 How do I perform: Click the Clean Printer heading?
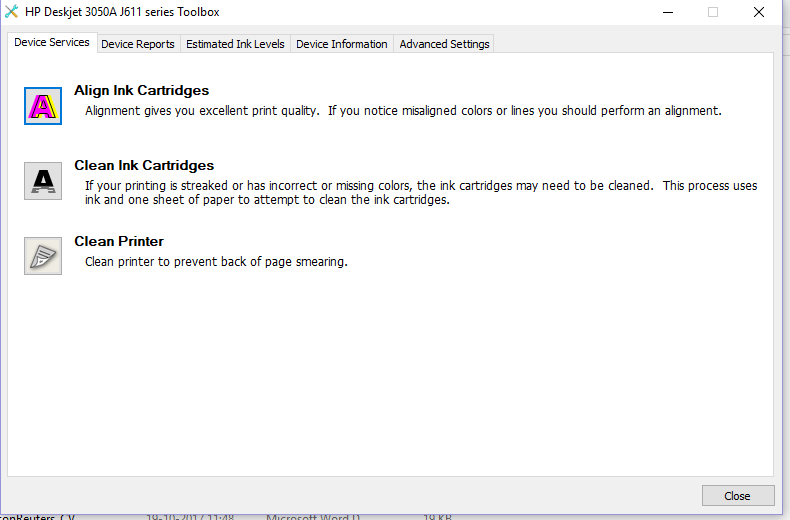point(119,241)
